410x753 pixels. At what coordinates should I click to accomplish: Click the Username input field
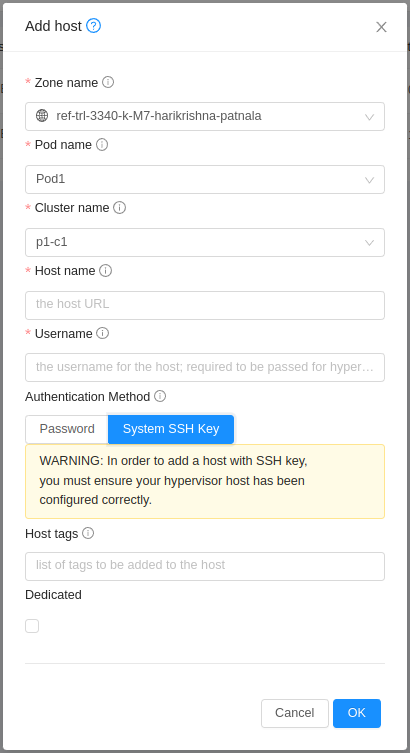[205, 367]
